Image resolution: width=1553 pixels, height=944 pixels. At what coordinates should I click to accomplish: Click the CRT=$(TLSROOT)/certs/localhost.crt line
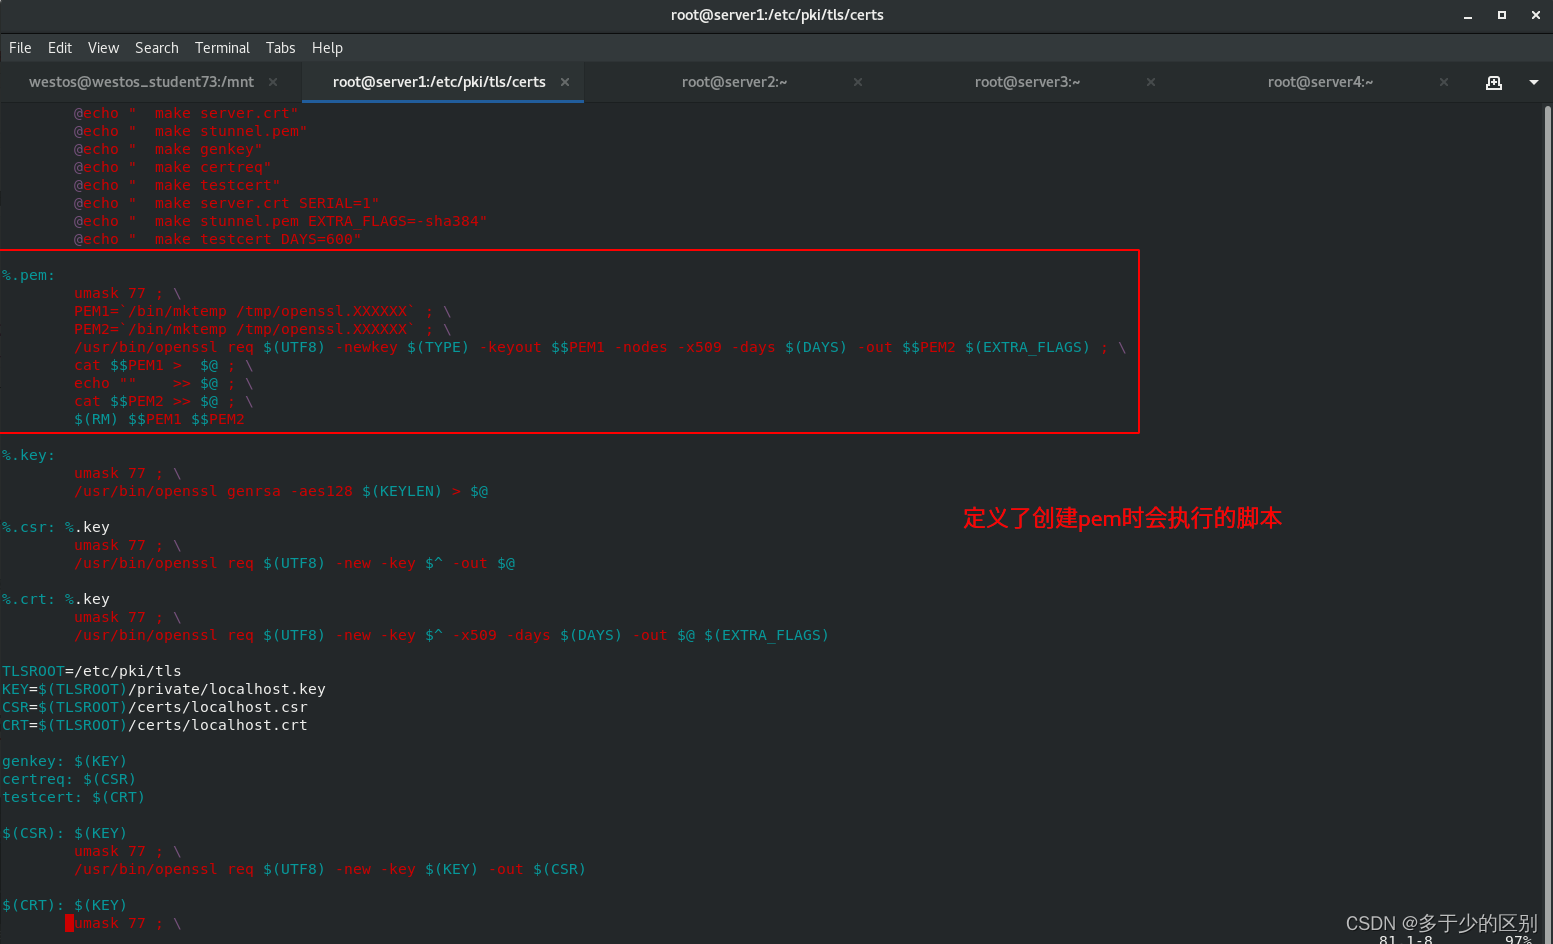point(155,725)
